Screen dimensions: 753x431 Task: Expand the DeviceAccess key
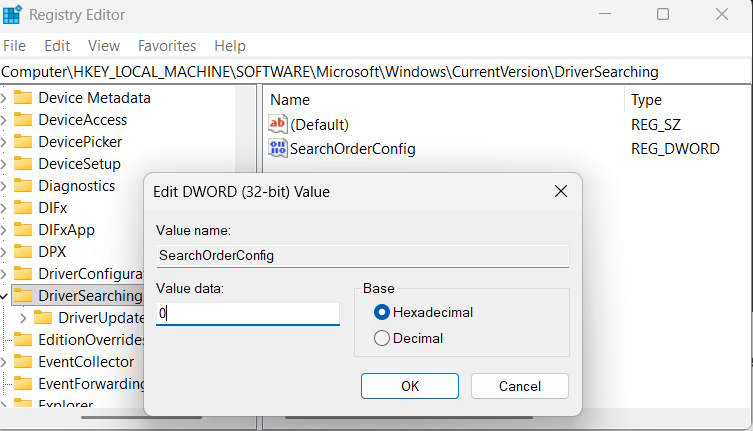[4, 120]
